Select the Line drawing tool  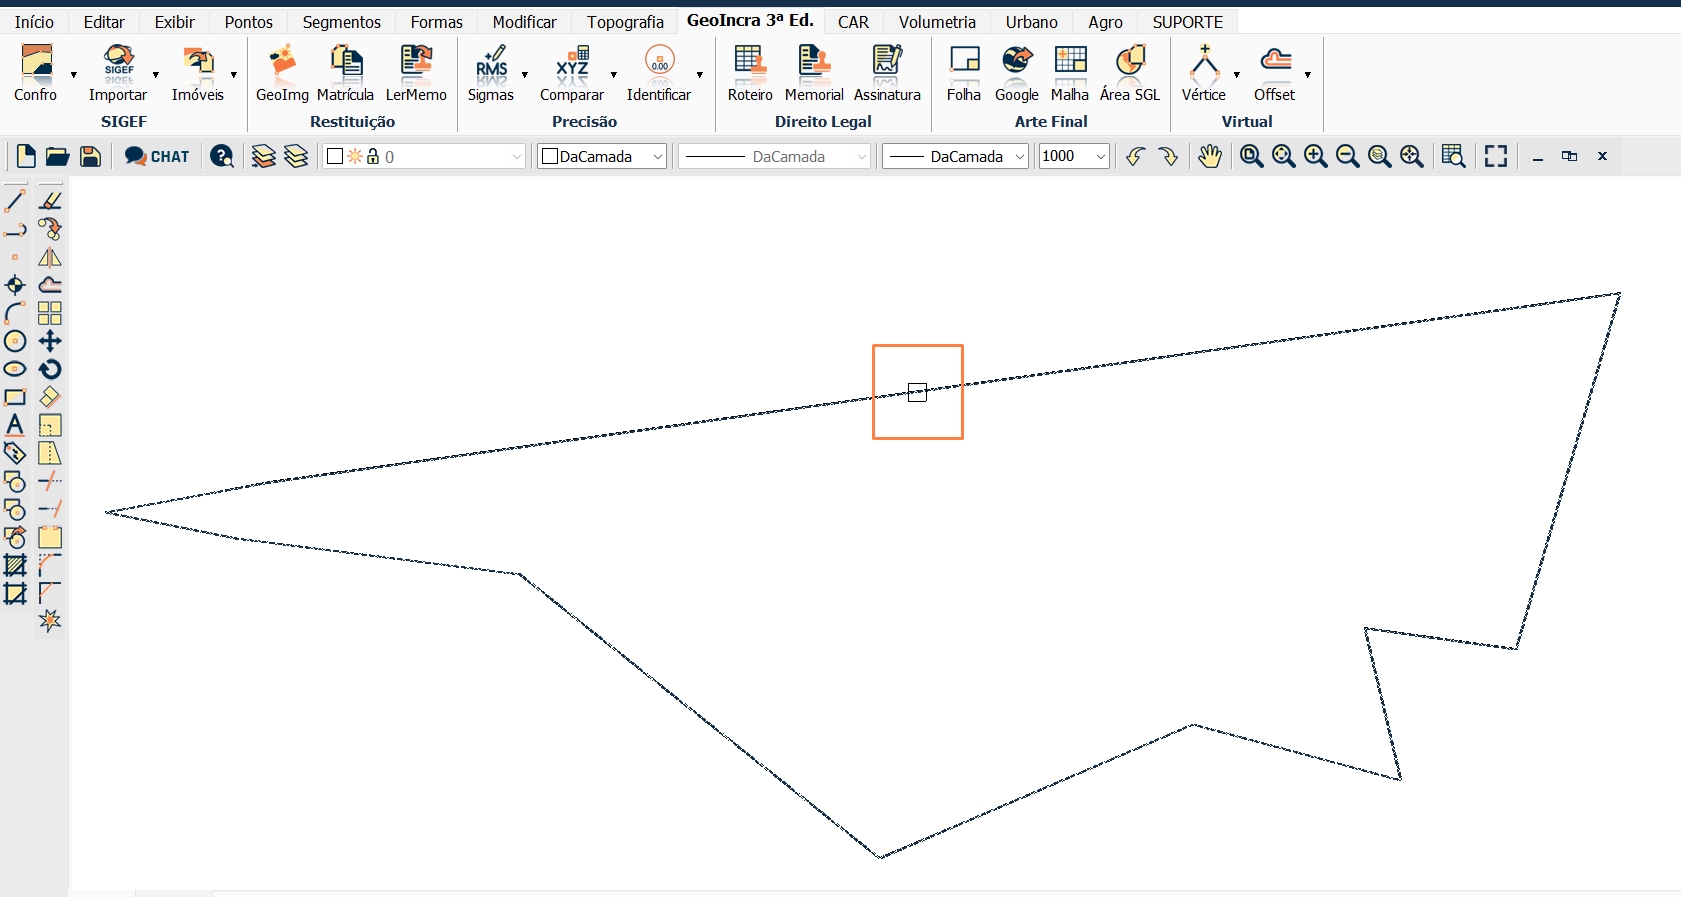pyautogui.click(x=15, y=201)
